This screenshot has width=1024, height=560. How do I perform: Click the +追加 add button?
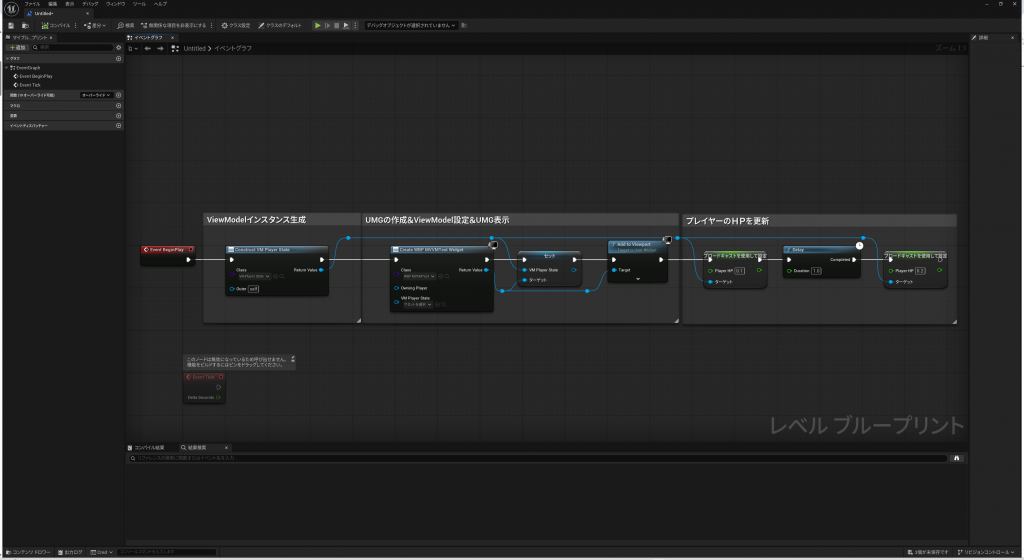pyautogui.click(x=17, y=47)
